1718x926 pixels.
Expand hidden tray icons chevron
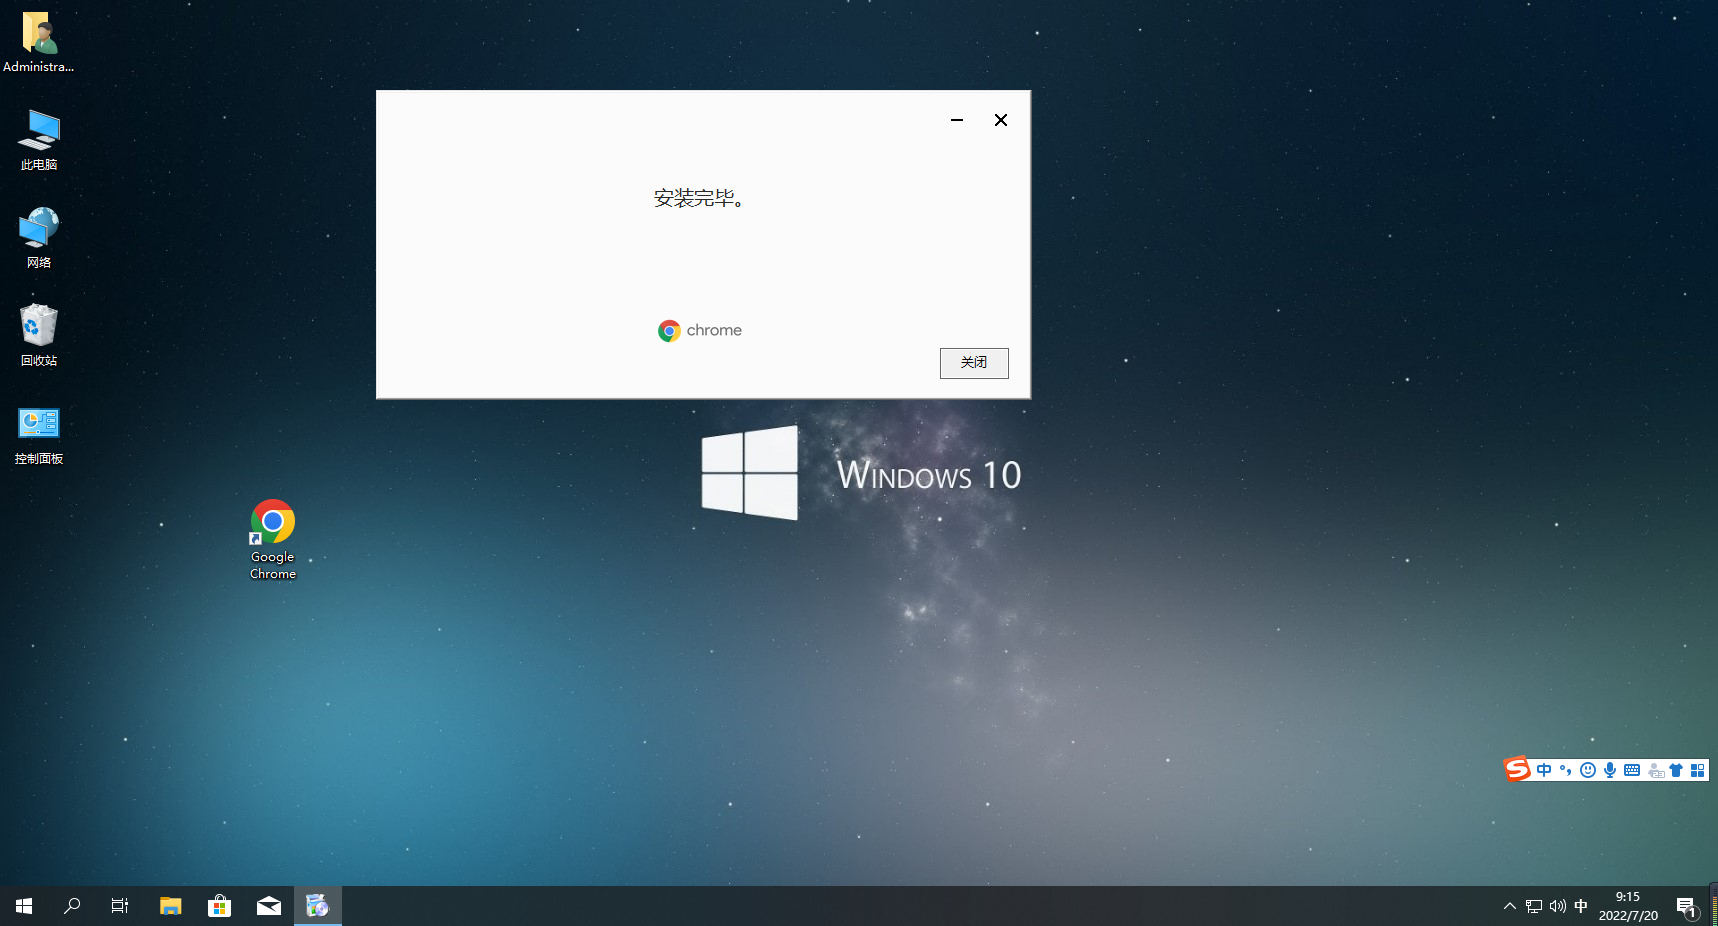[x=1510, y=906]
